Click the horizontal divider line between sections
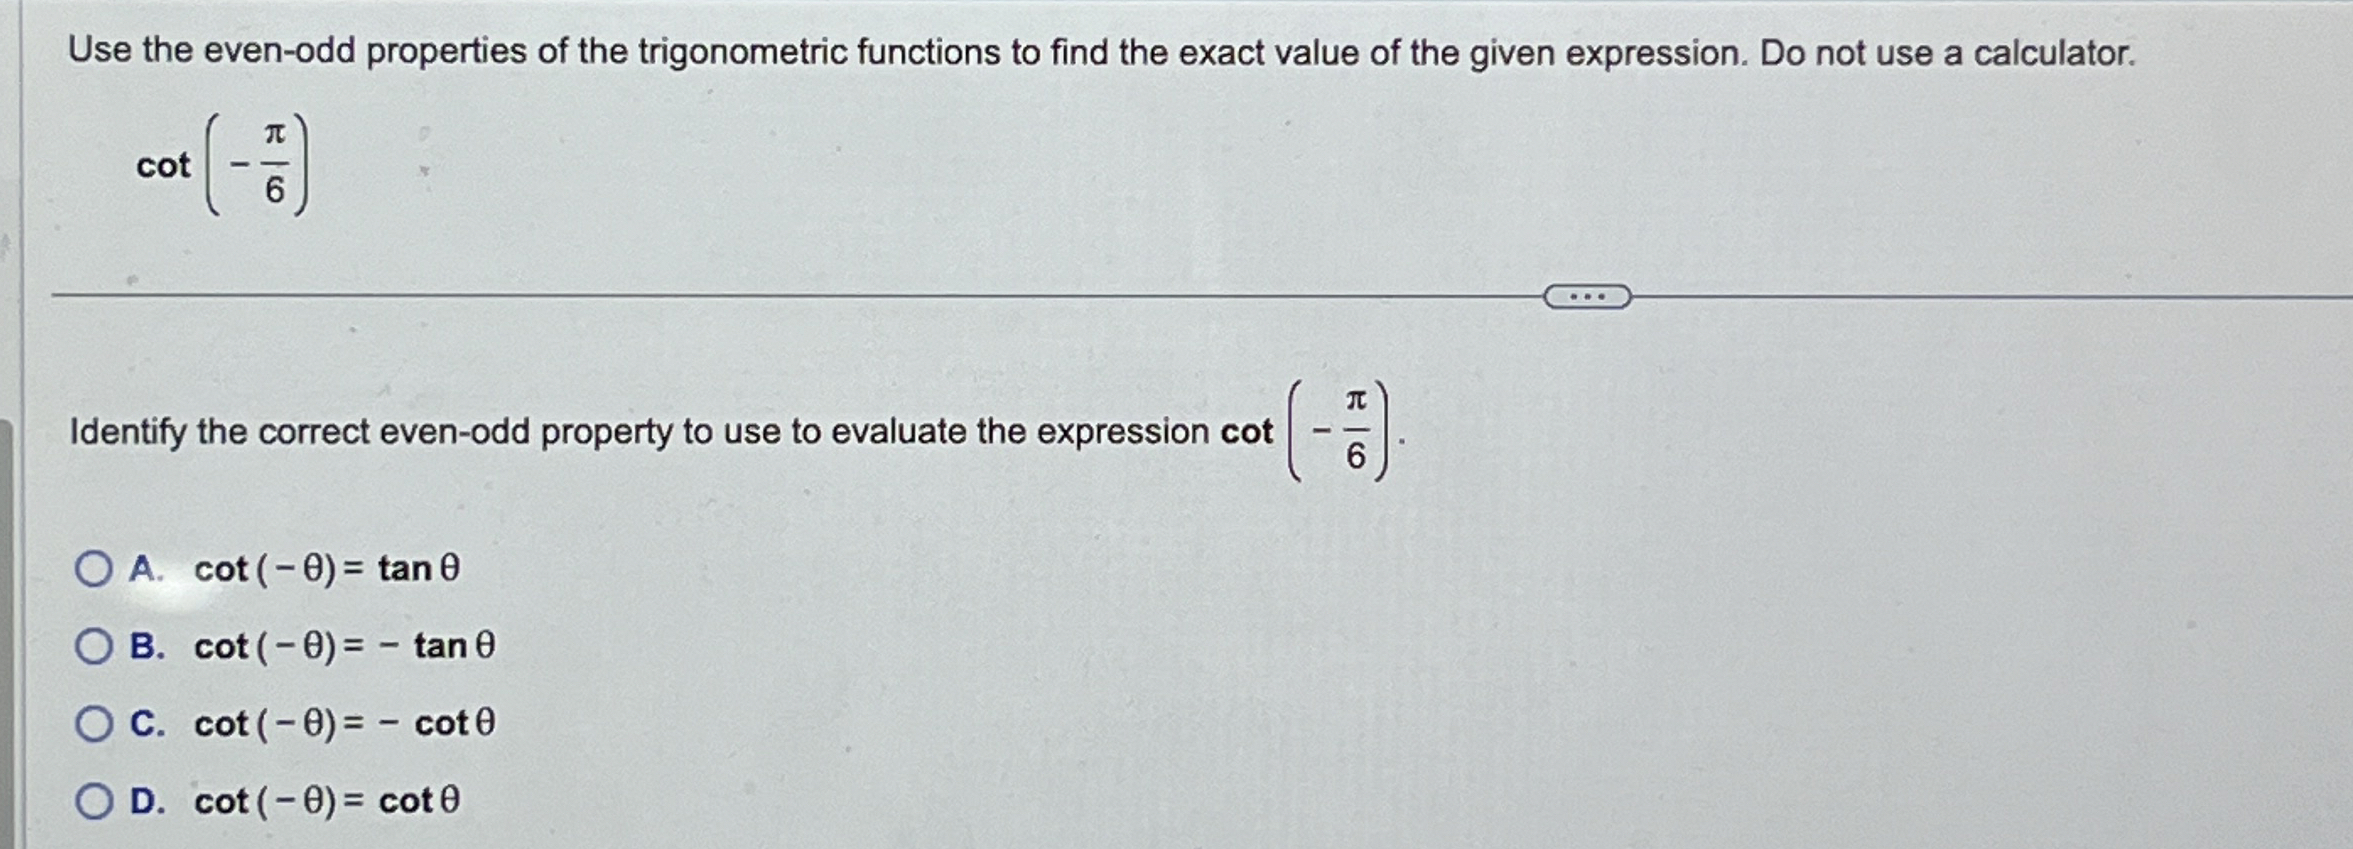2353x849 pixels. point(800,297)
